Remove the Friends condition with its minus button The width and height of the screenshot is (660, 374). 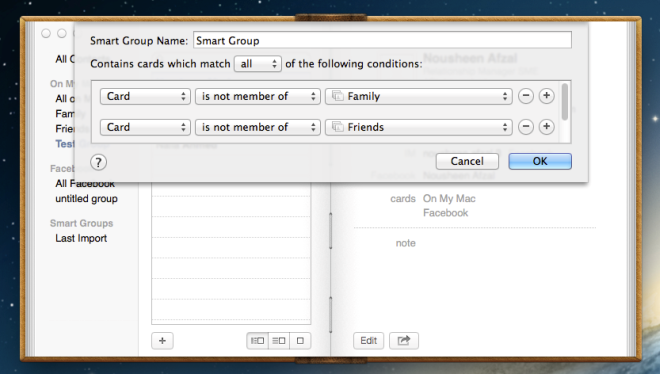pos(526,127)
